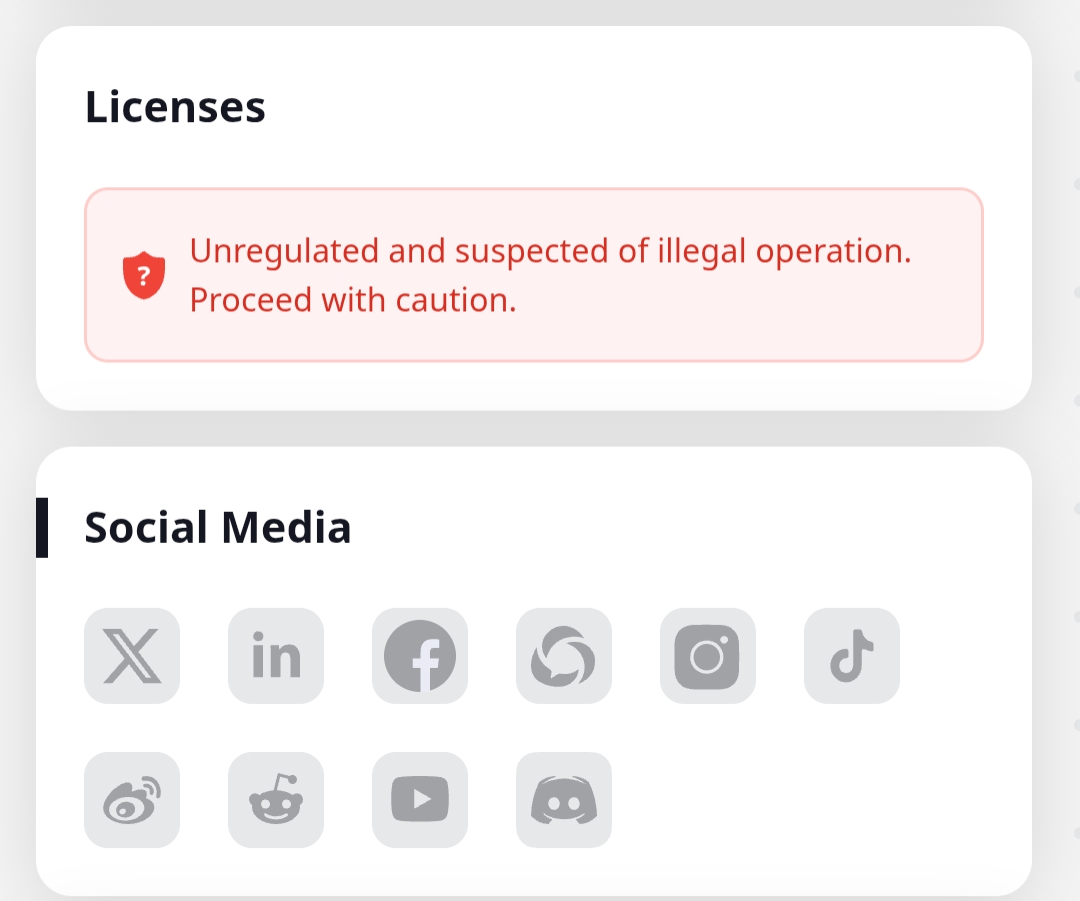Open the YouTube channel icon

[420, 800]
